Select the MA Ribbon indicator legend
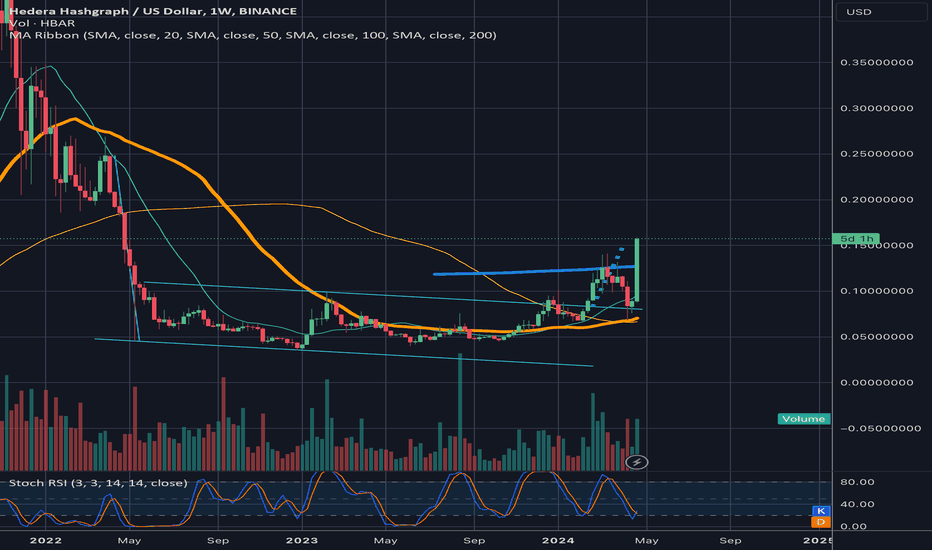This screenshot has width=932, height=550. (253, 35)
